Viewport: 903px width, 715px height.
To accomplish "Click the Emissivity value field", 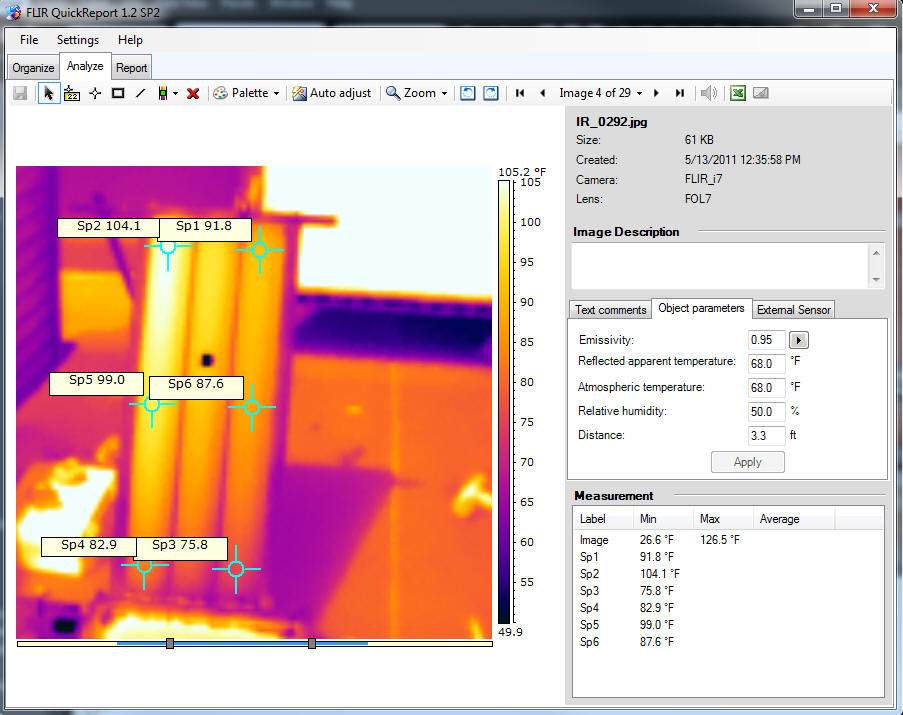I will pos(767,340).
